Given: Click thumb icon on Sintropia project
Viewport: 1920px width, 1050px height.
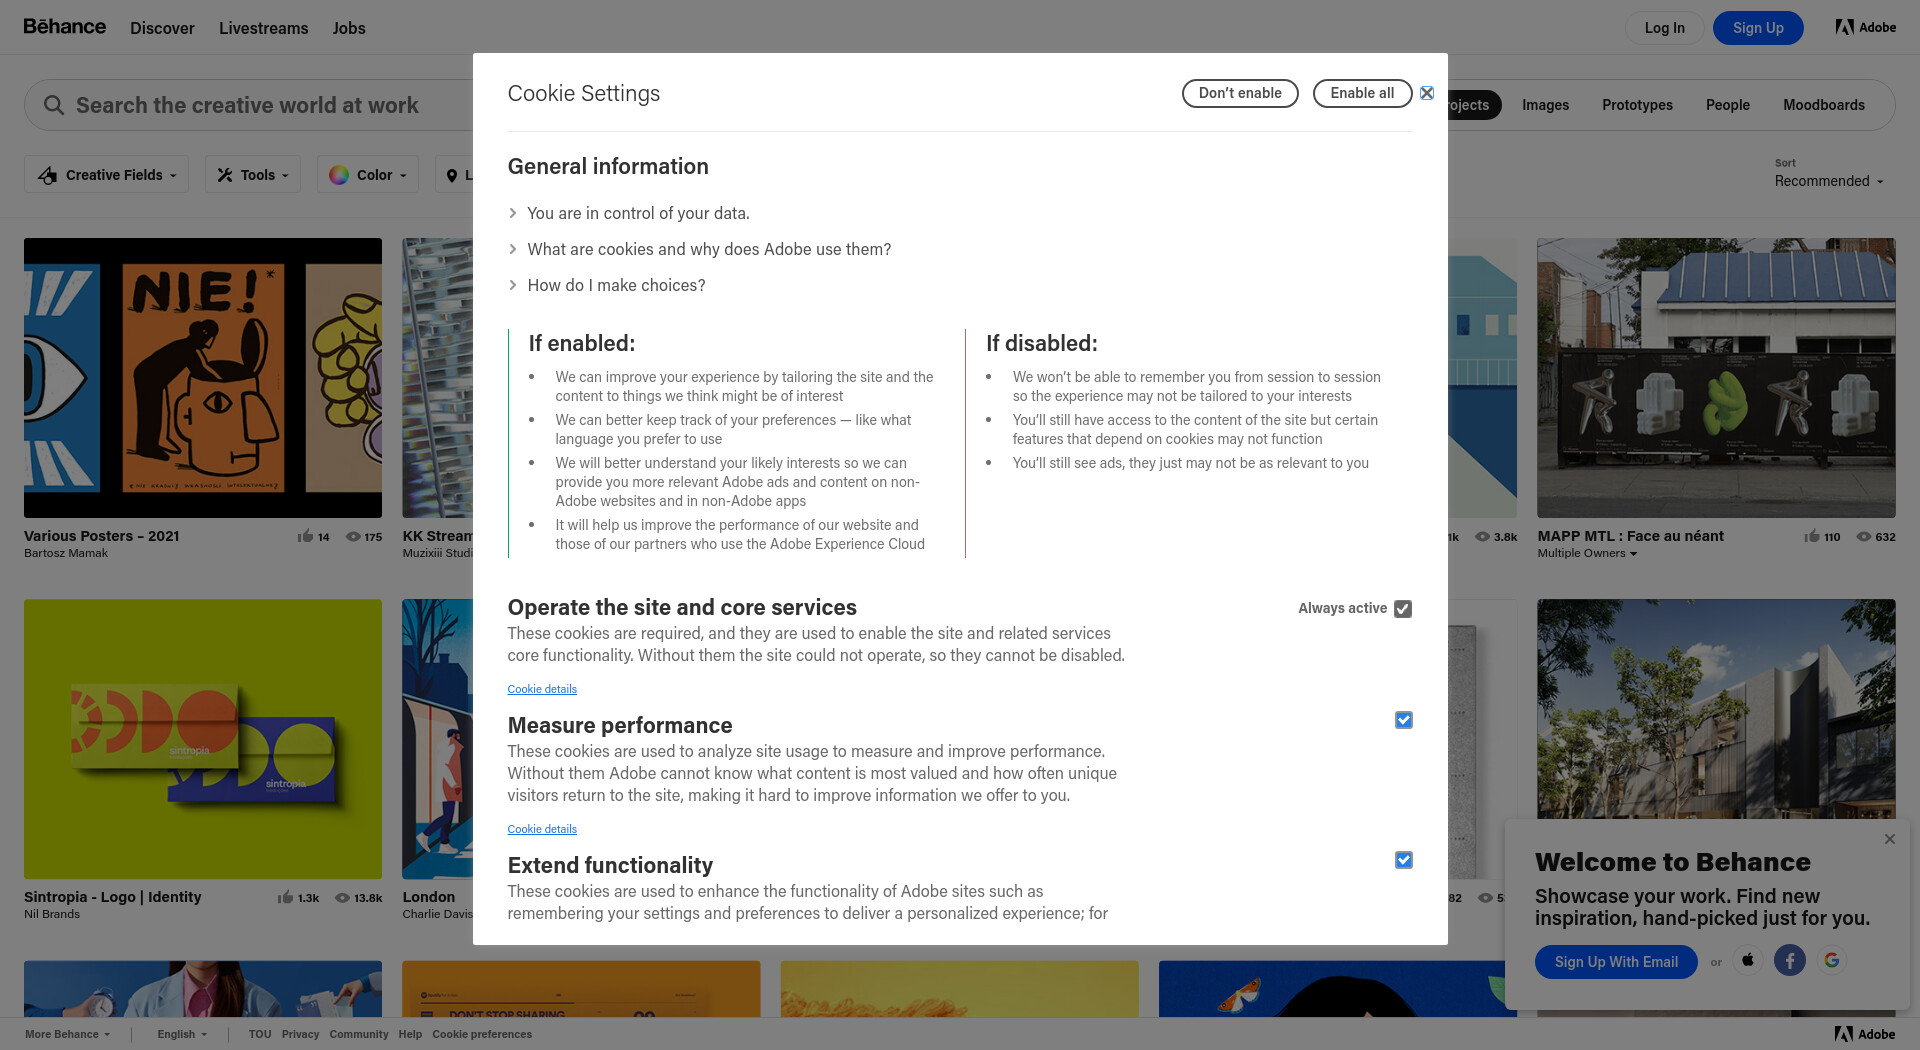Looking at the screenshot, I should tap(285, 897).
